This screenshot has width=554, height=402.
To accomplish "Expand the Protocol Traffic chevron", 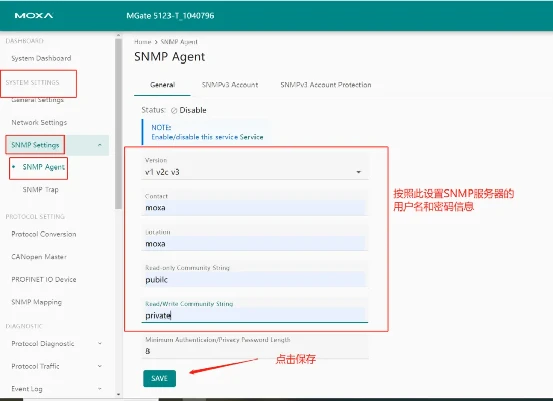I will (100, 366).
